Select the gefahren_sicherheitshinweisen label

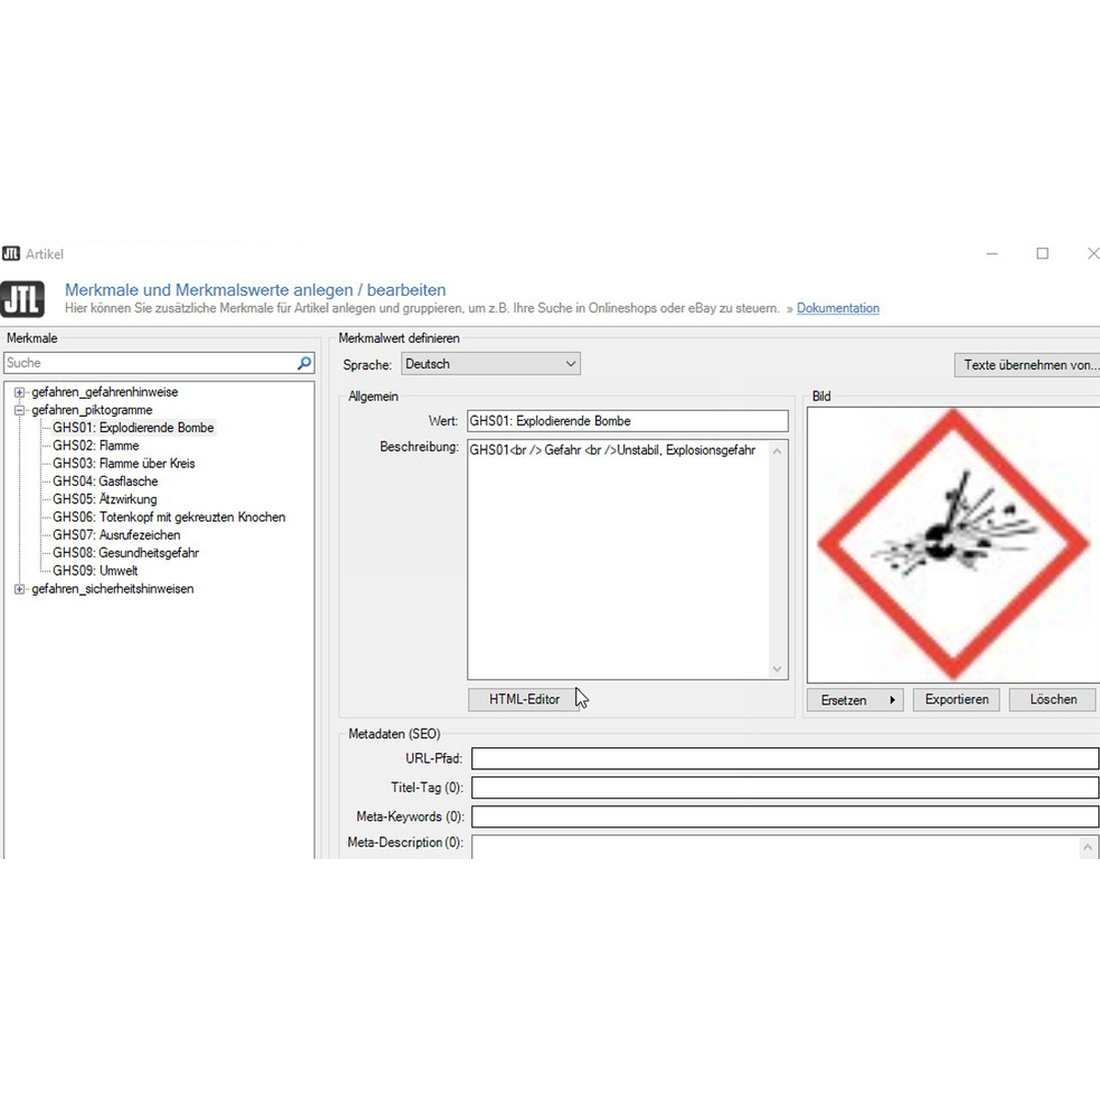[112, 589]
